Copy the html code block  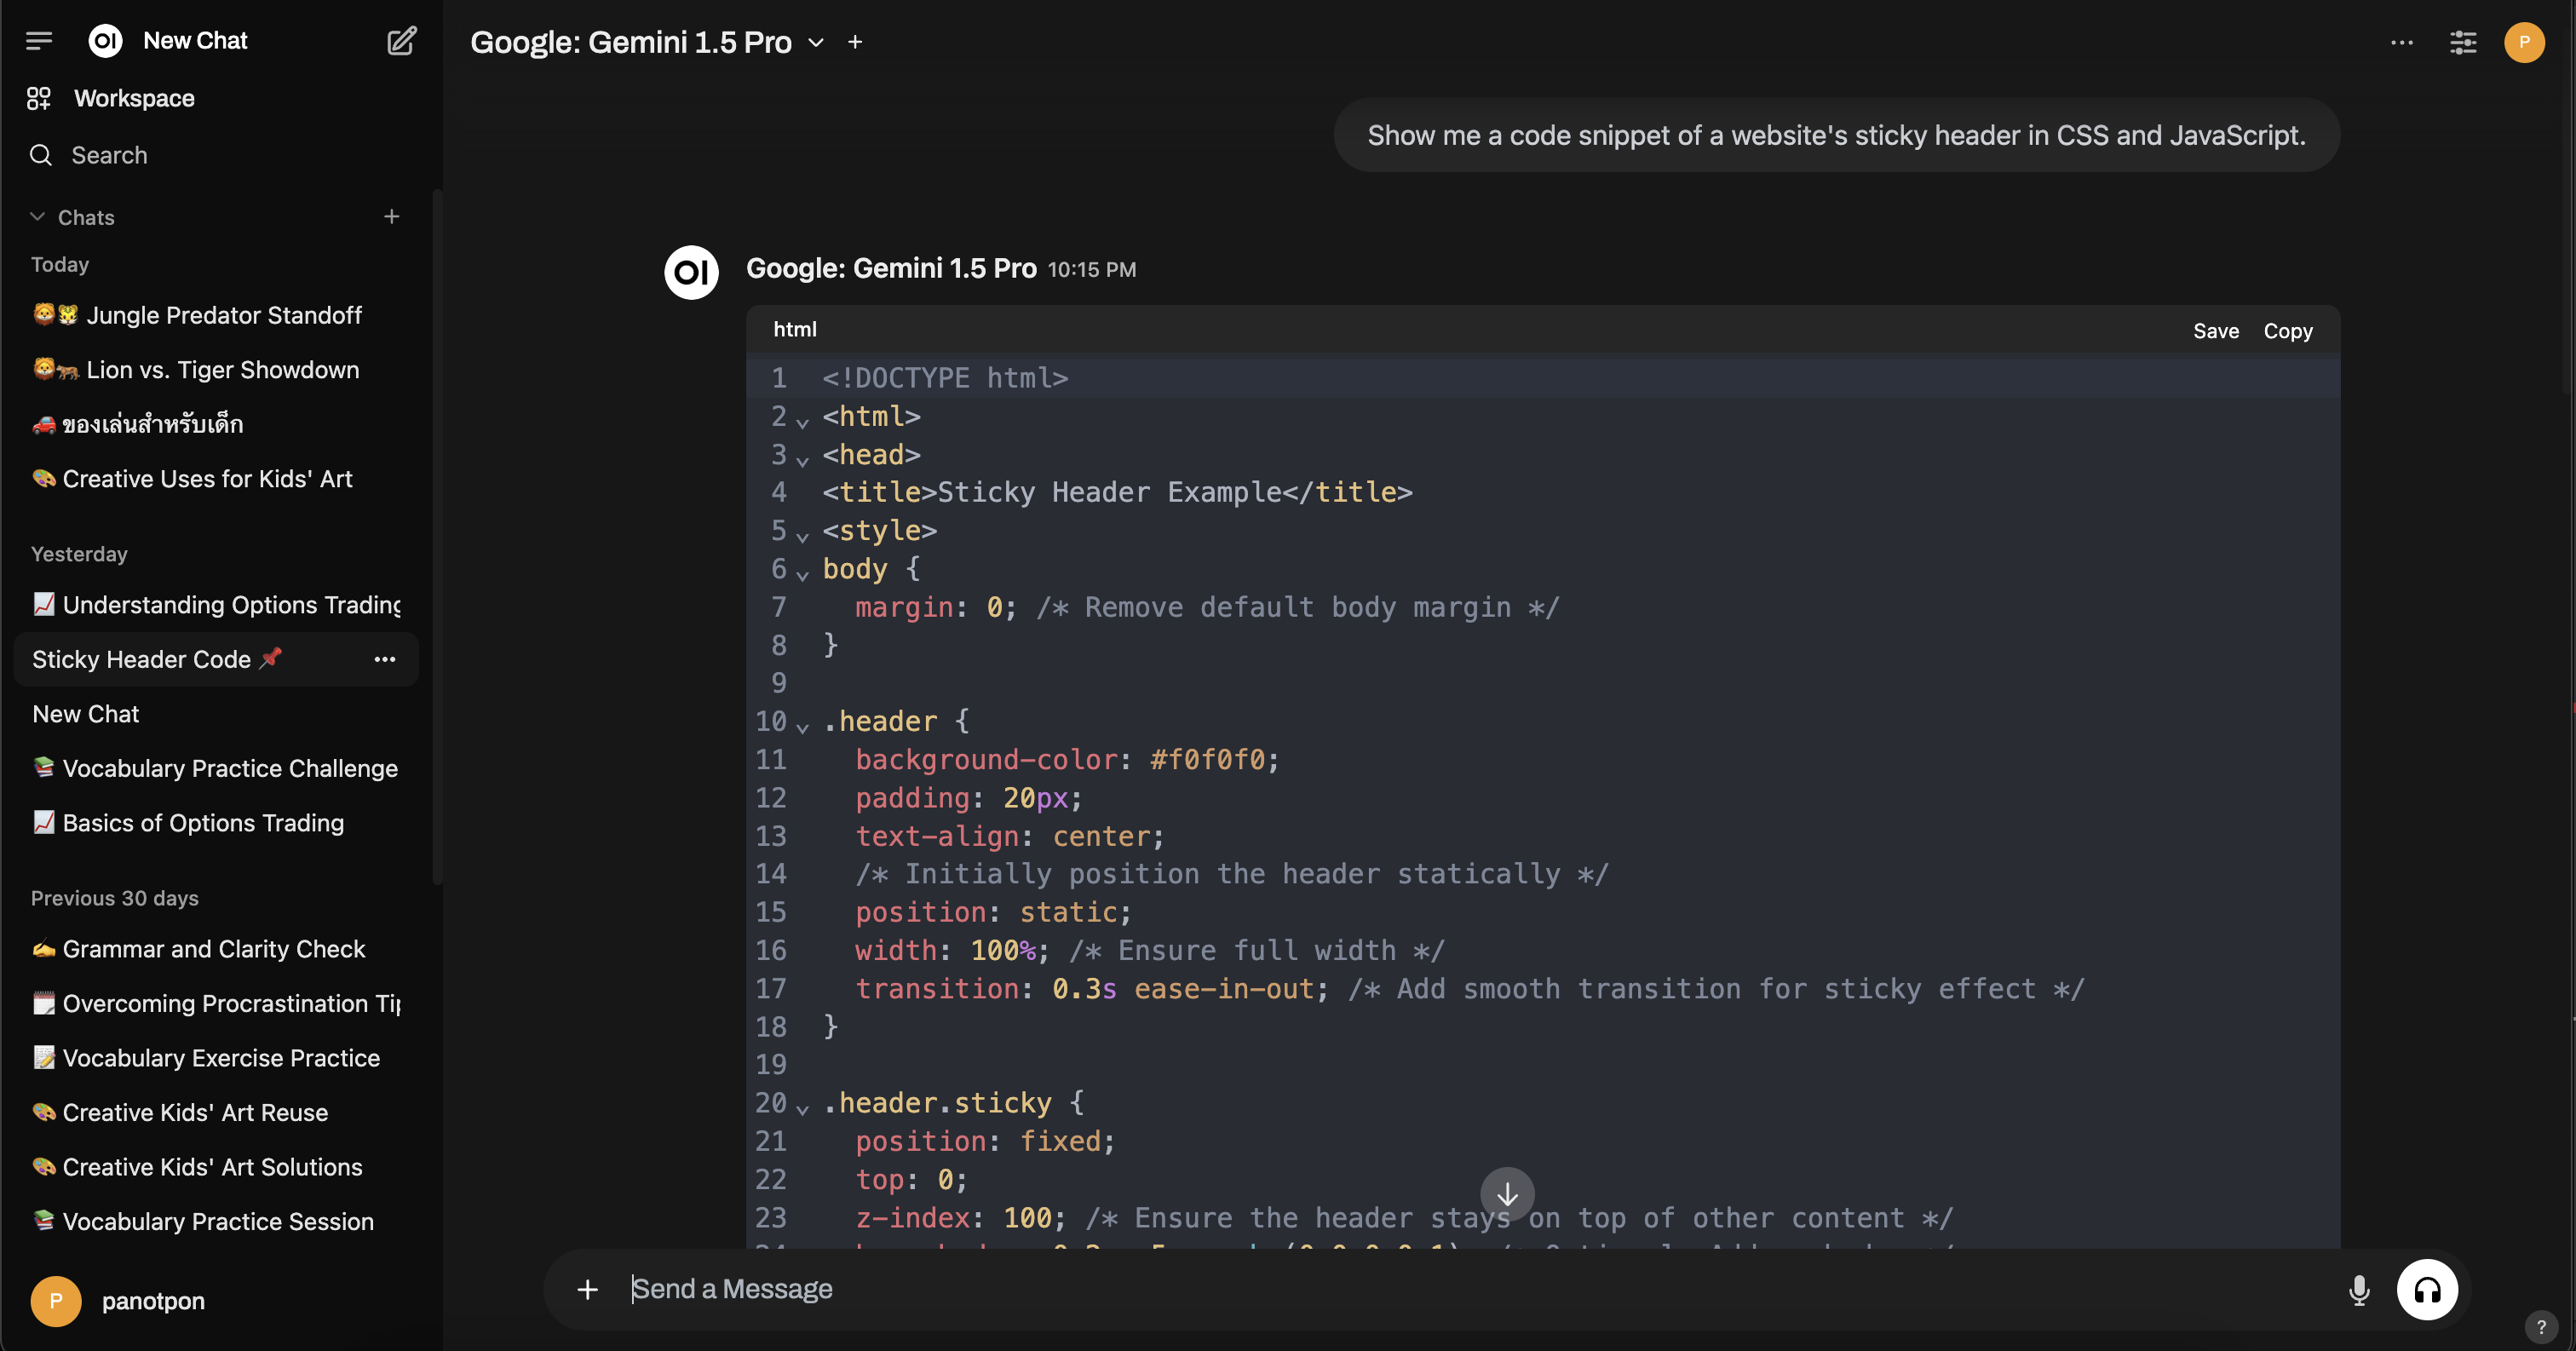(2287, 331)
